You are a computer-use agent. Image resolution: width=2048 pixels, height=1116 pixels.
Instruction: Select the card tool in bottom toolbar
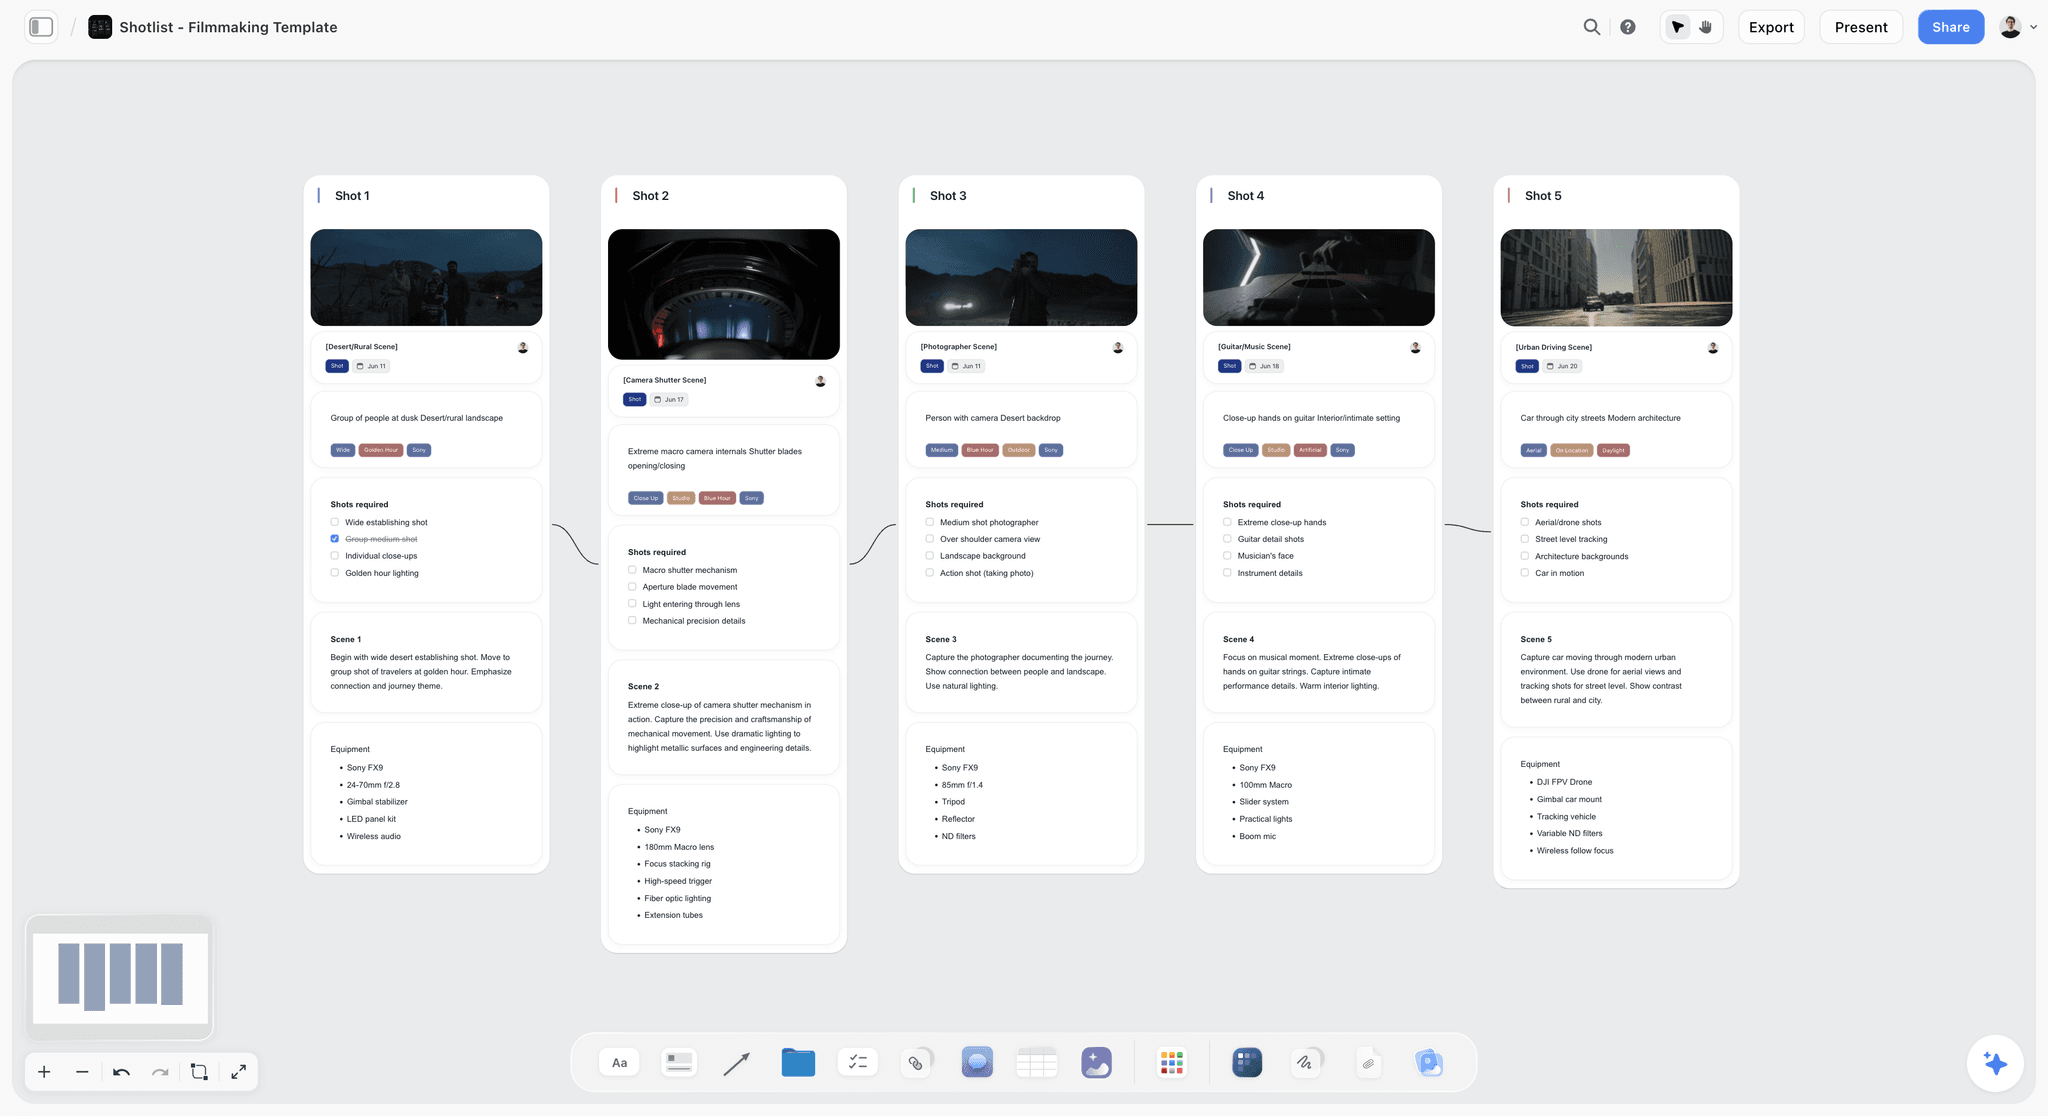679,1062
